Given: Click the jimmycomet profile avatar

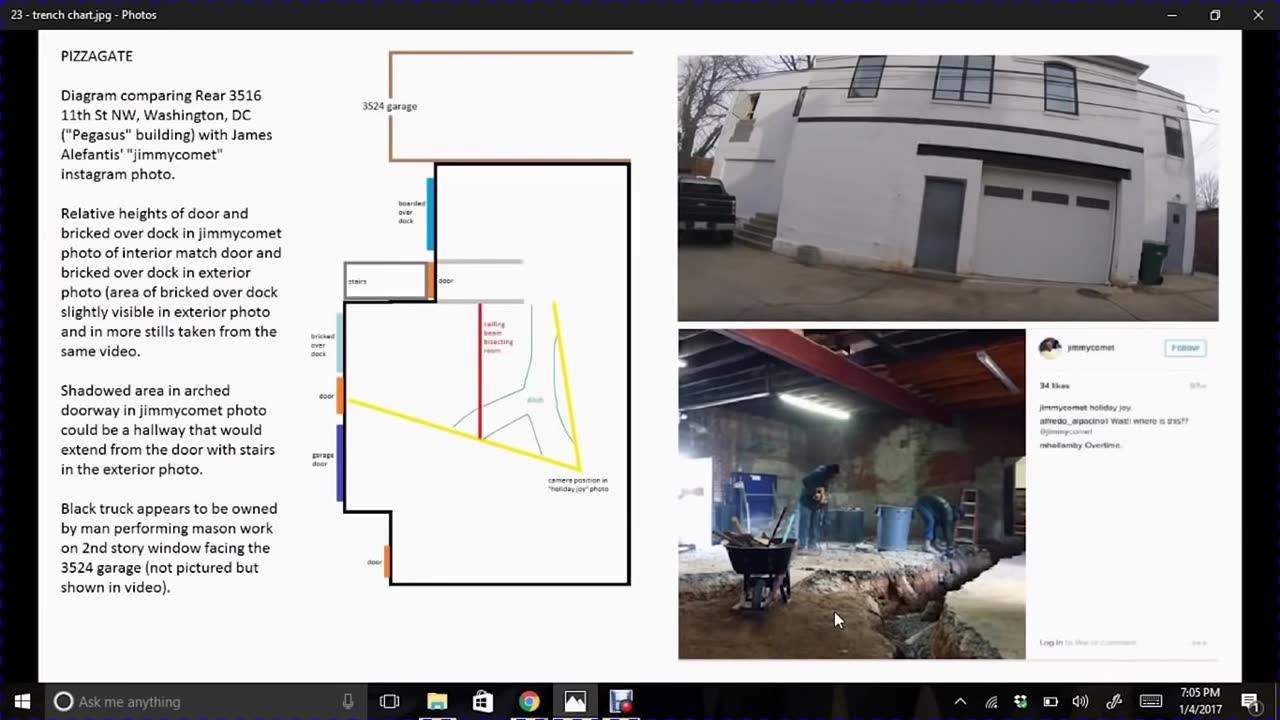Looking at the screenshot, I should point(1049,348).
